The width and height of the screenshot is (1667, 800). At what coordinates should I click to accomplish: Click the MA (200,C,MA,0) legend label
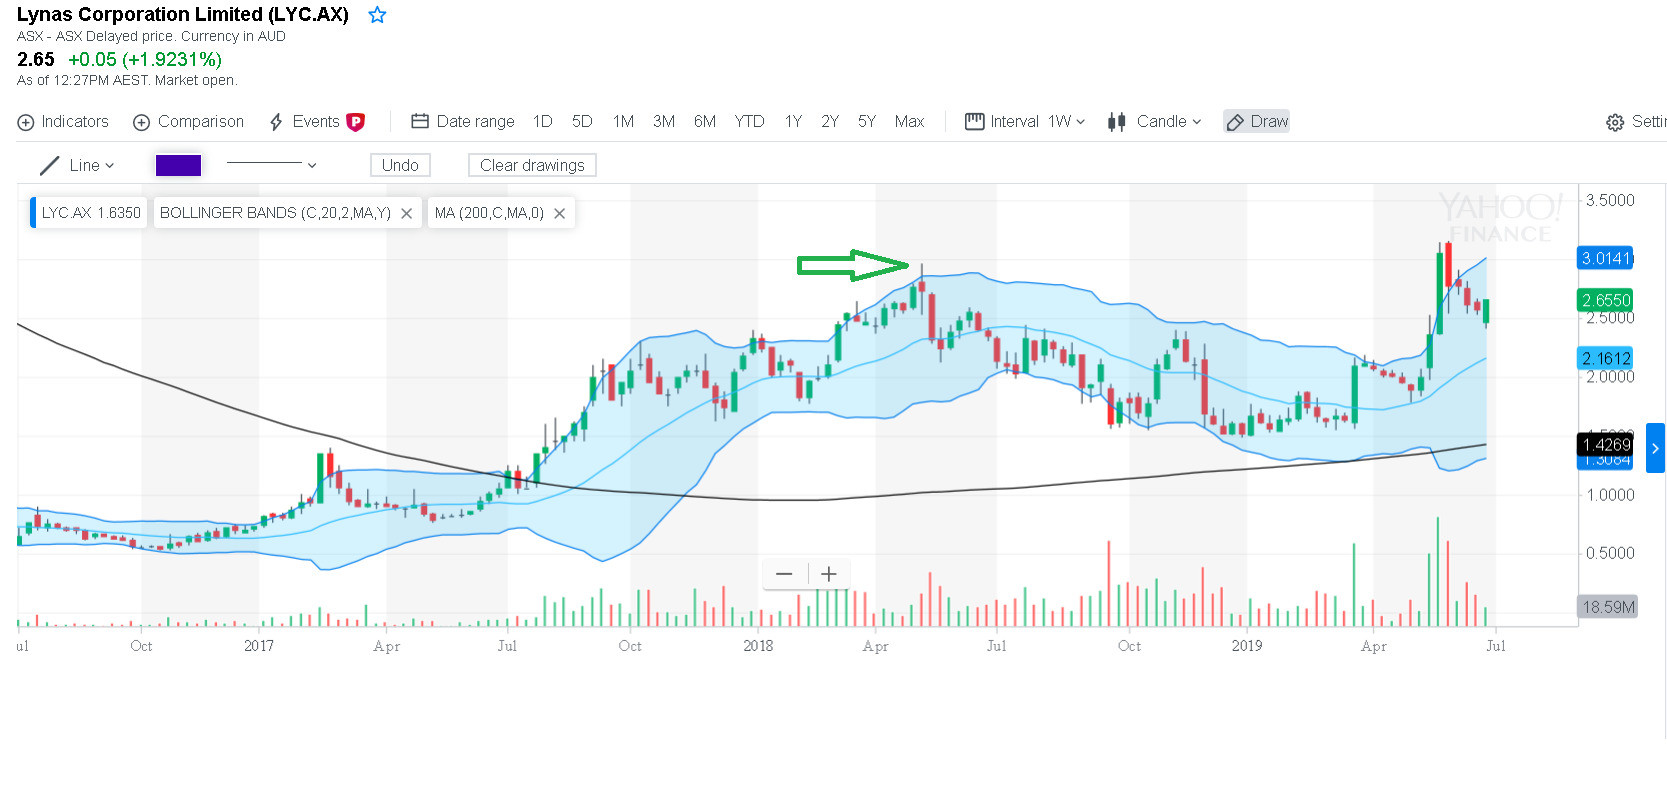489,213
